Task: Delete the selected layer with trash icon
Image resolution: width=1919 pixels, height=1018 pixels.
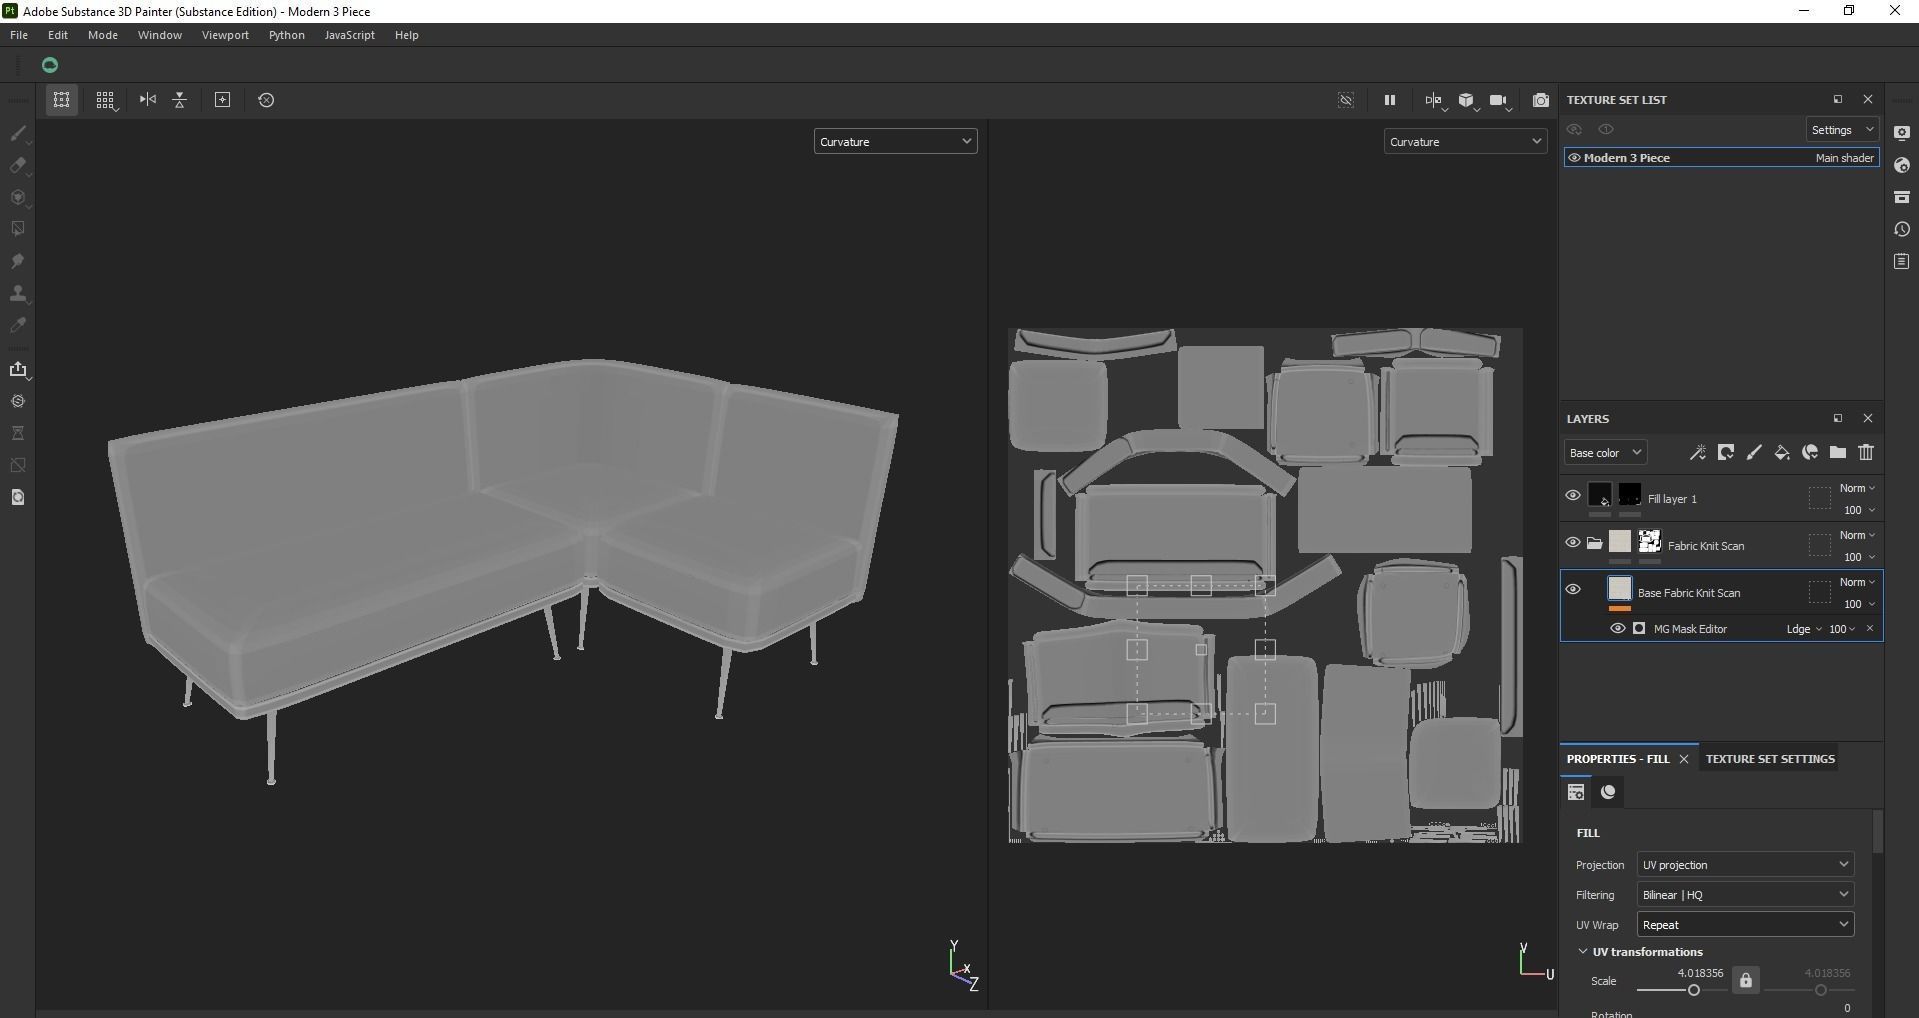Action: [x=1866, y=453]
